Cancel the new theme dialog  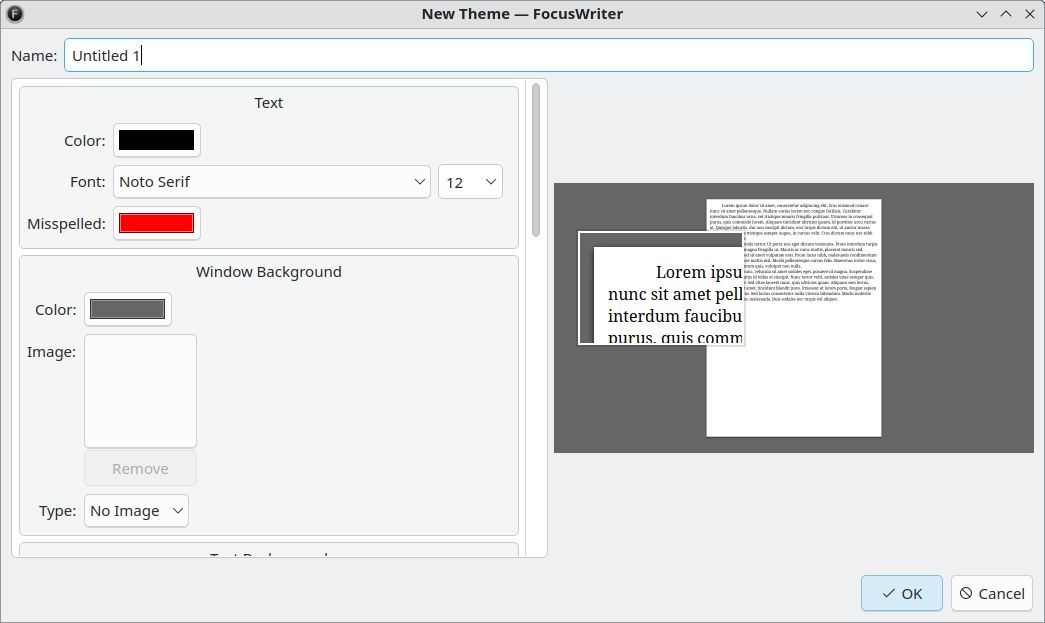pos(992,593)
